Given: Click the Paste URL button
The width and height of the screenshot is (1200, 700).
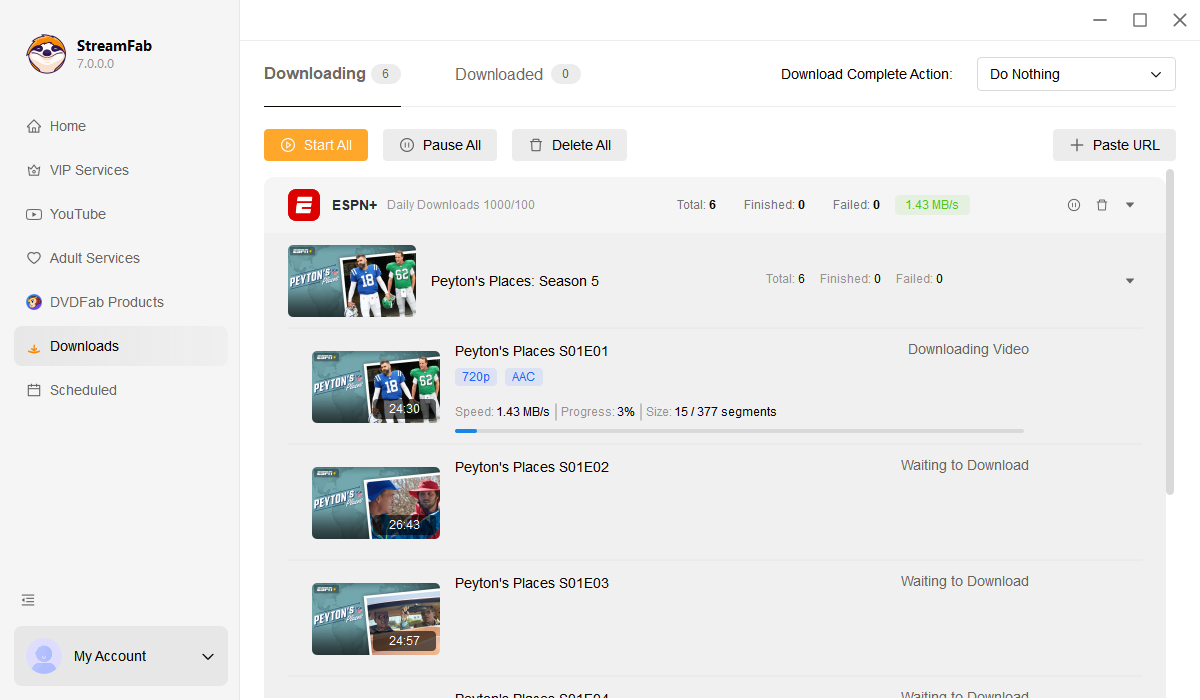Looking at the screenshot, I should (1114, 145).
